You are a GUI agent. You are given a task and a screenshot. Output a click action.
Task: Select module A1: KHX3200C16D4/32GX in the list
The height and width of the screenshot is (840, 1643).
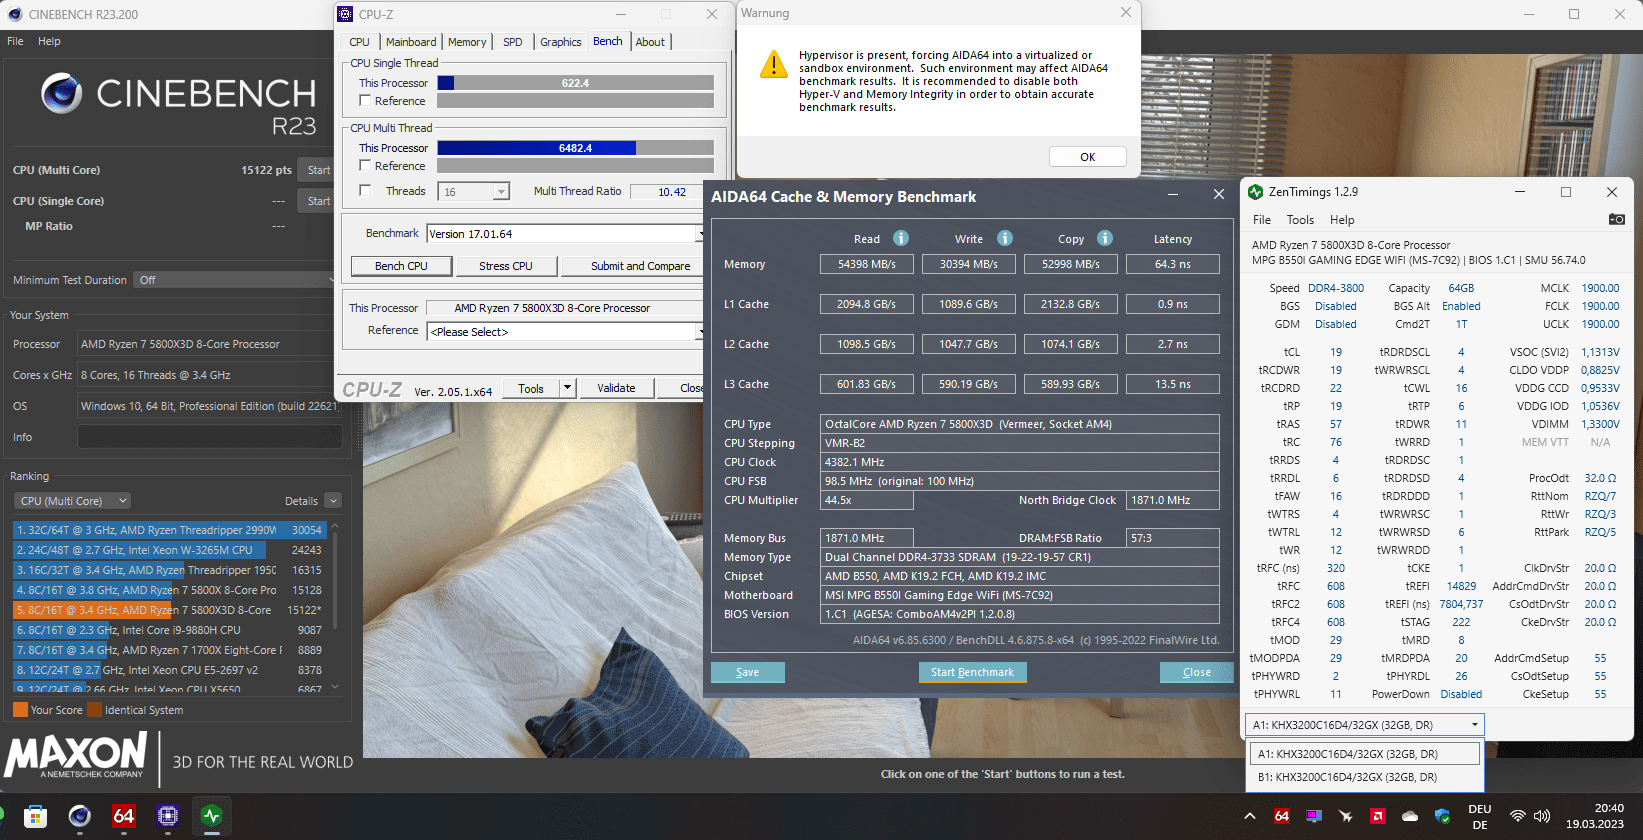click(1366, 754)
